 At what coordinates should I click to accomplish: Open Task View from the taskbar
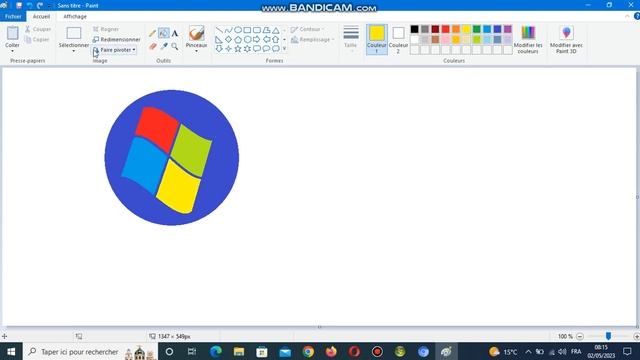click(x=192, y=351)
